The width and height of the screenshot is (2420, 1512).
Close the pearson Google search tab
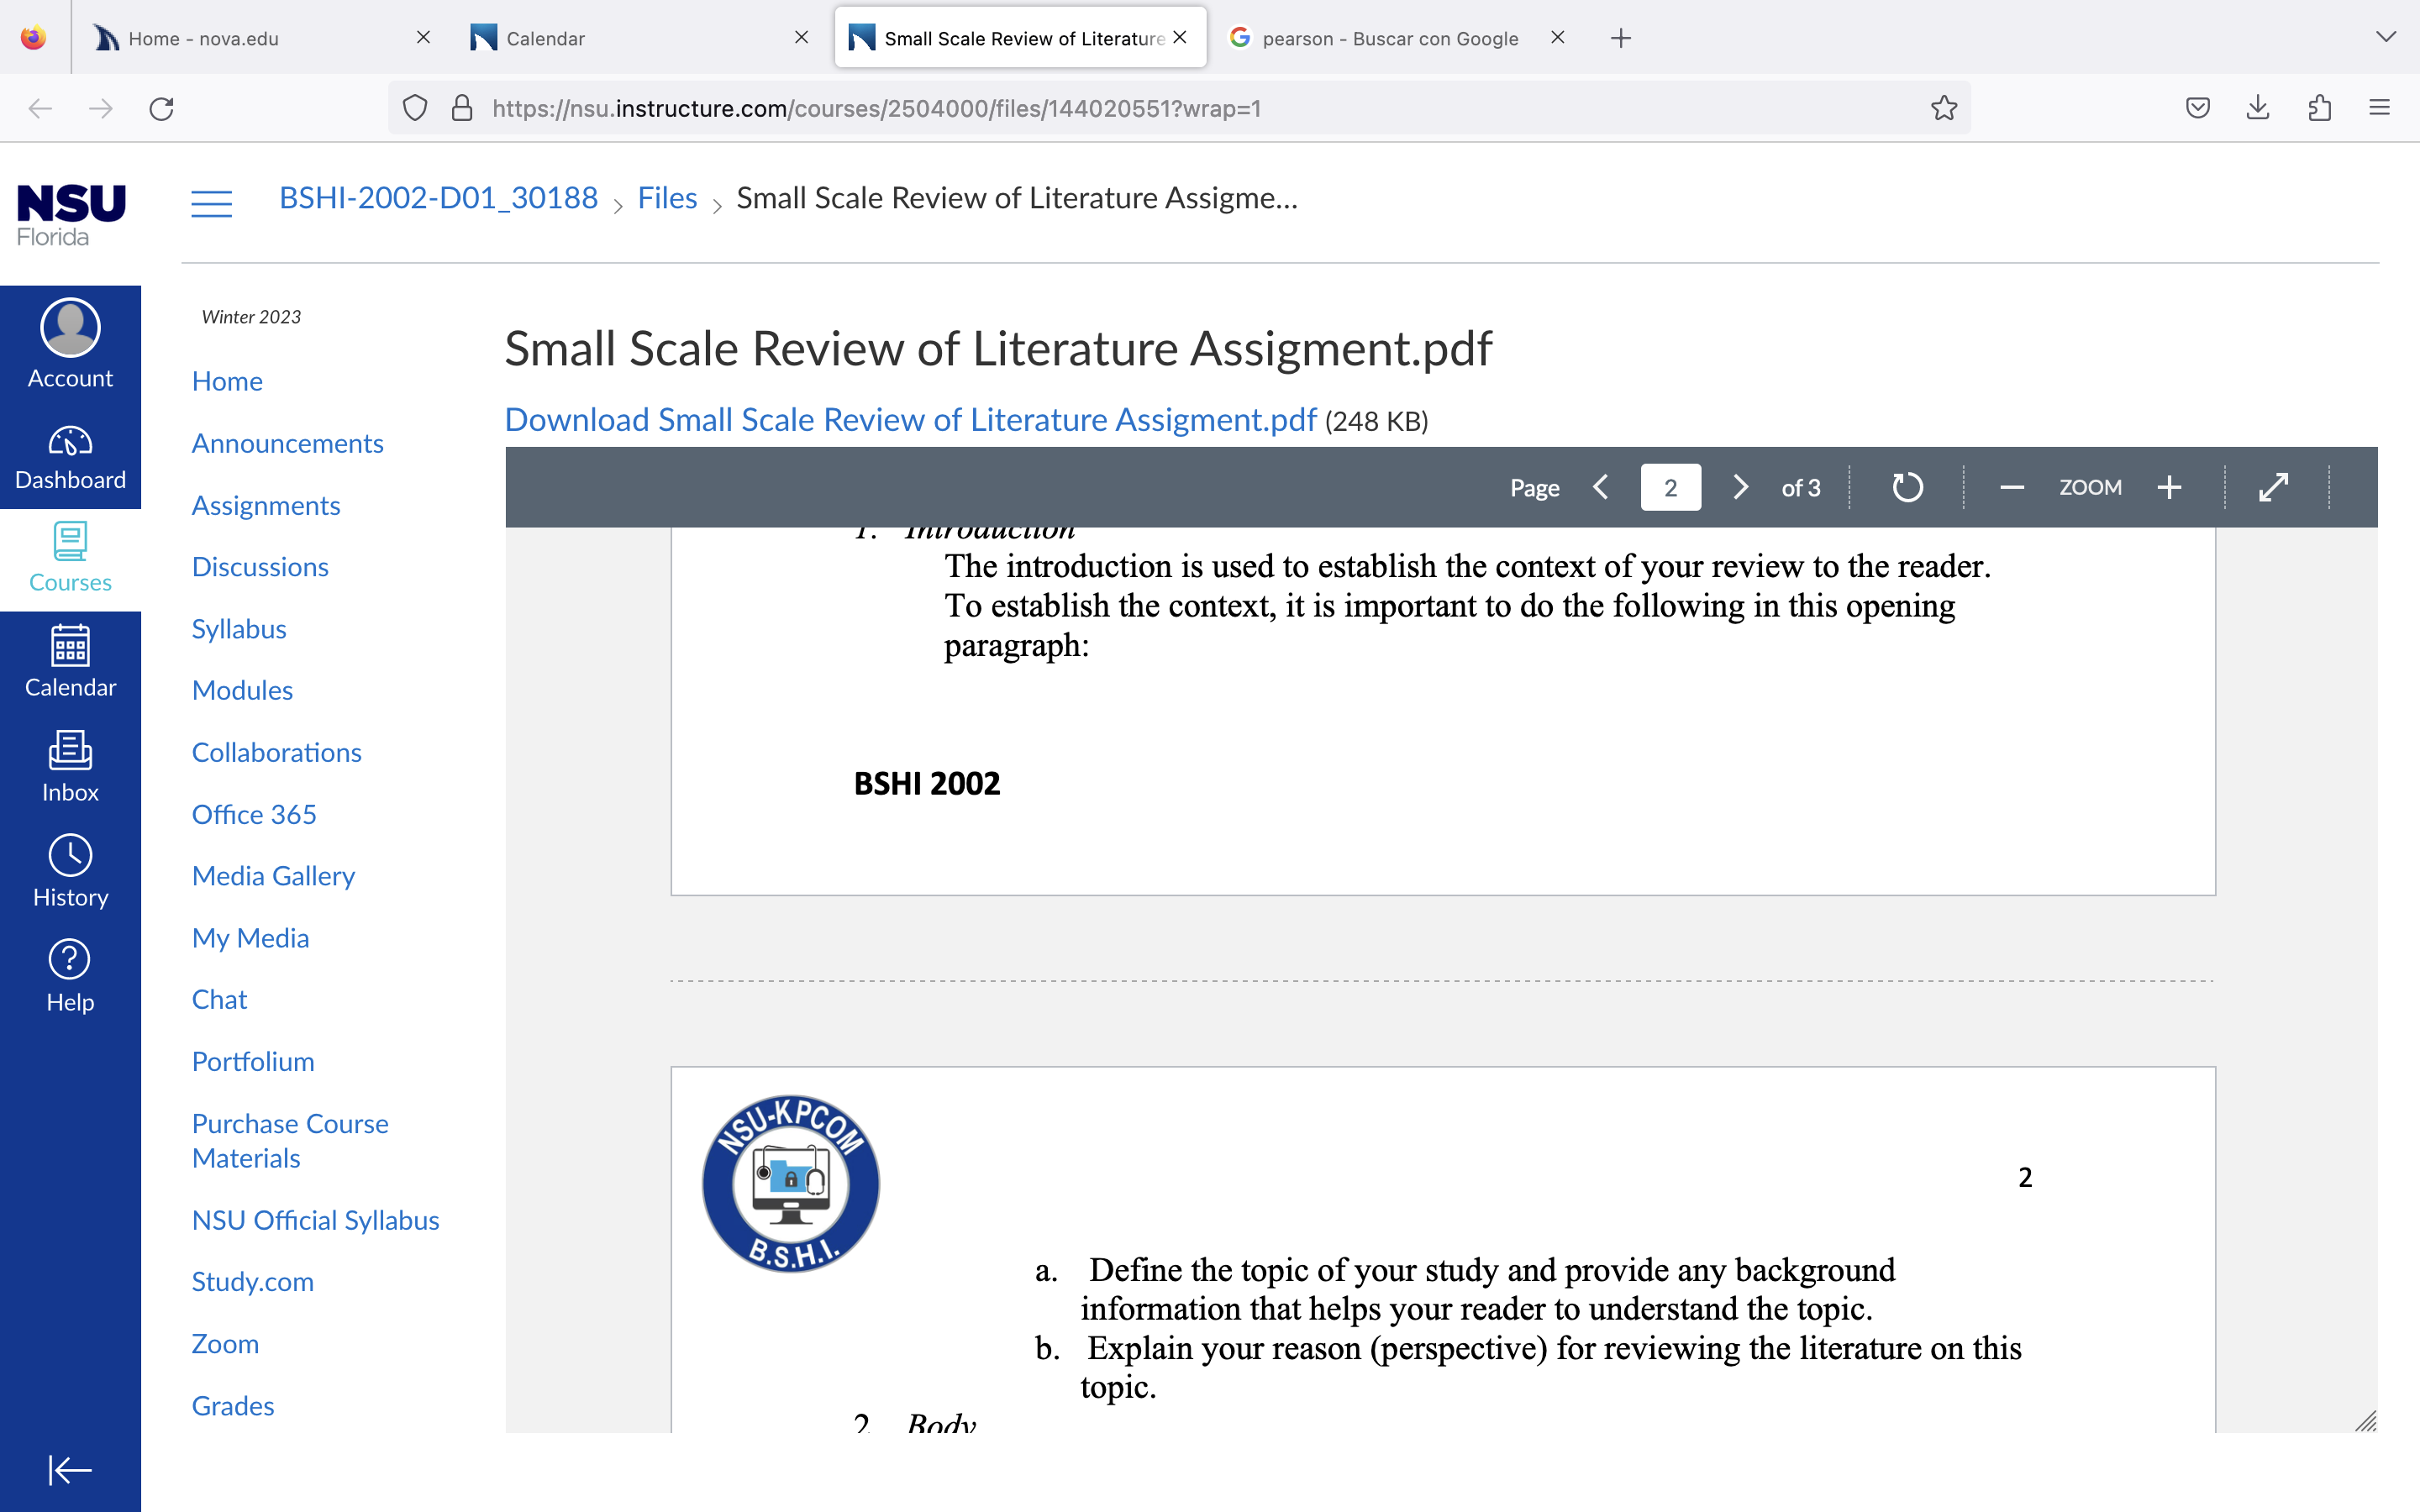(1557, 37)
